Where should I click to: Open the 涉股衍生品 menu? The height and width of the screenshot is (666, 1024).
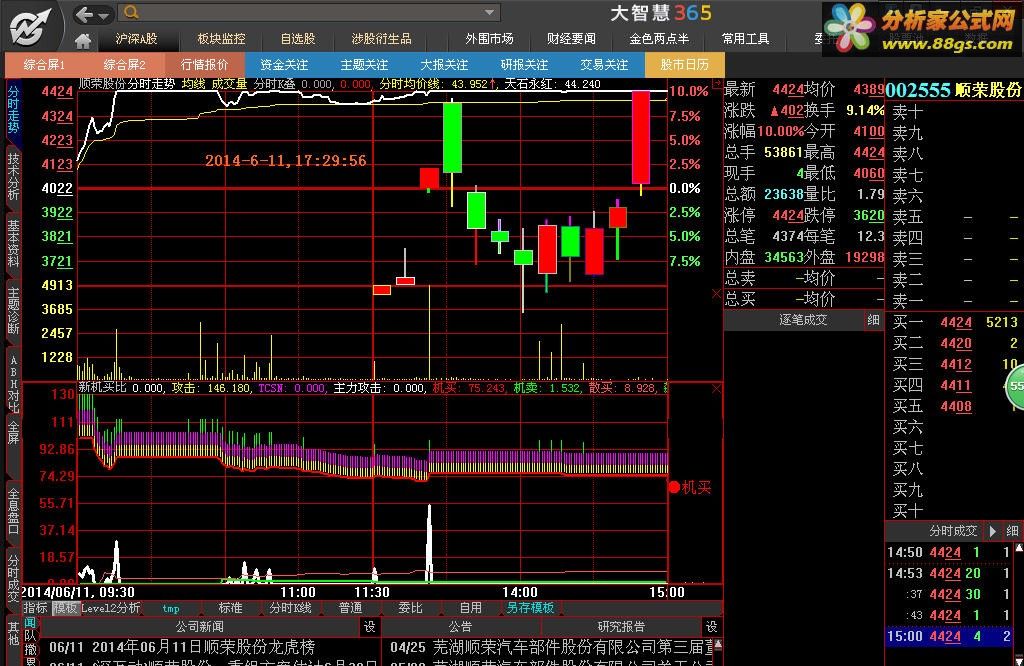381,39
